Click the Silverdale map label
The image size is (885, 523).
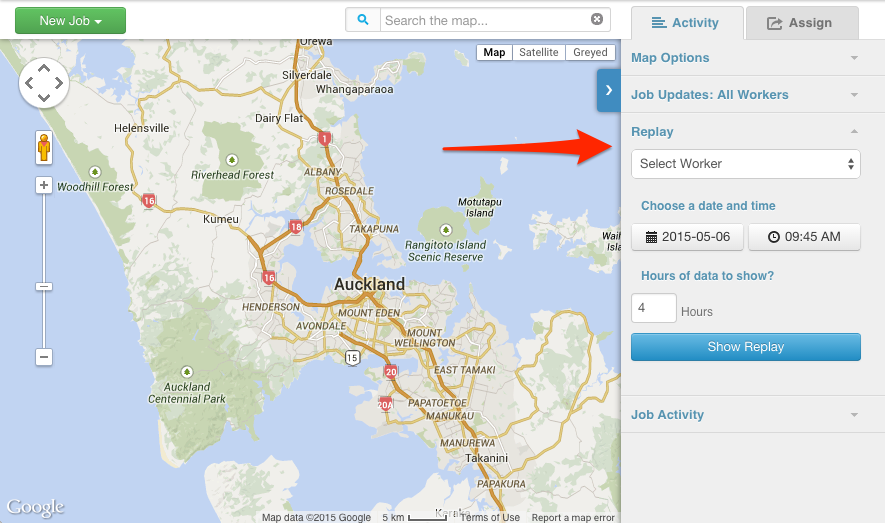[307, 75]
